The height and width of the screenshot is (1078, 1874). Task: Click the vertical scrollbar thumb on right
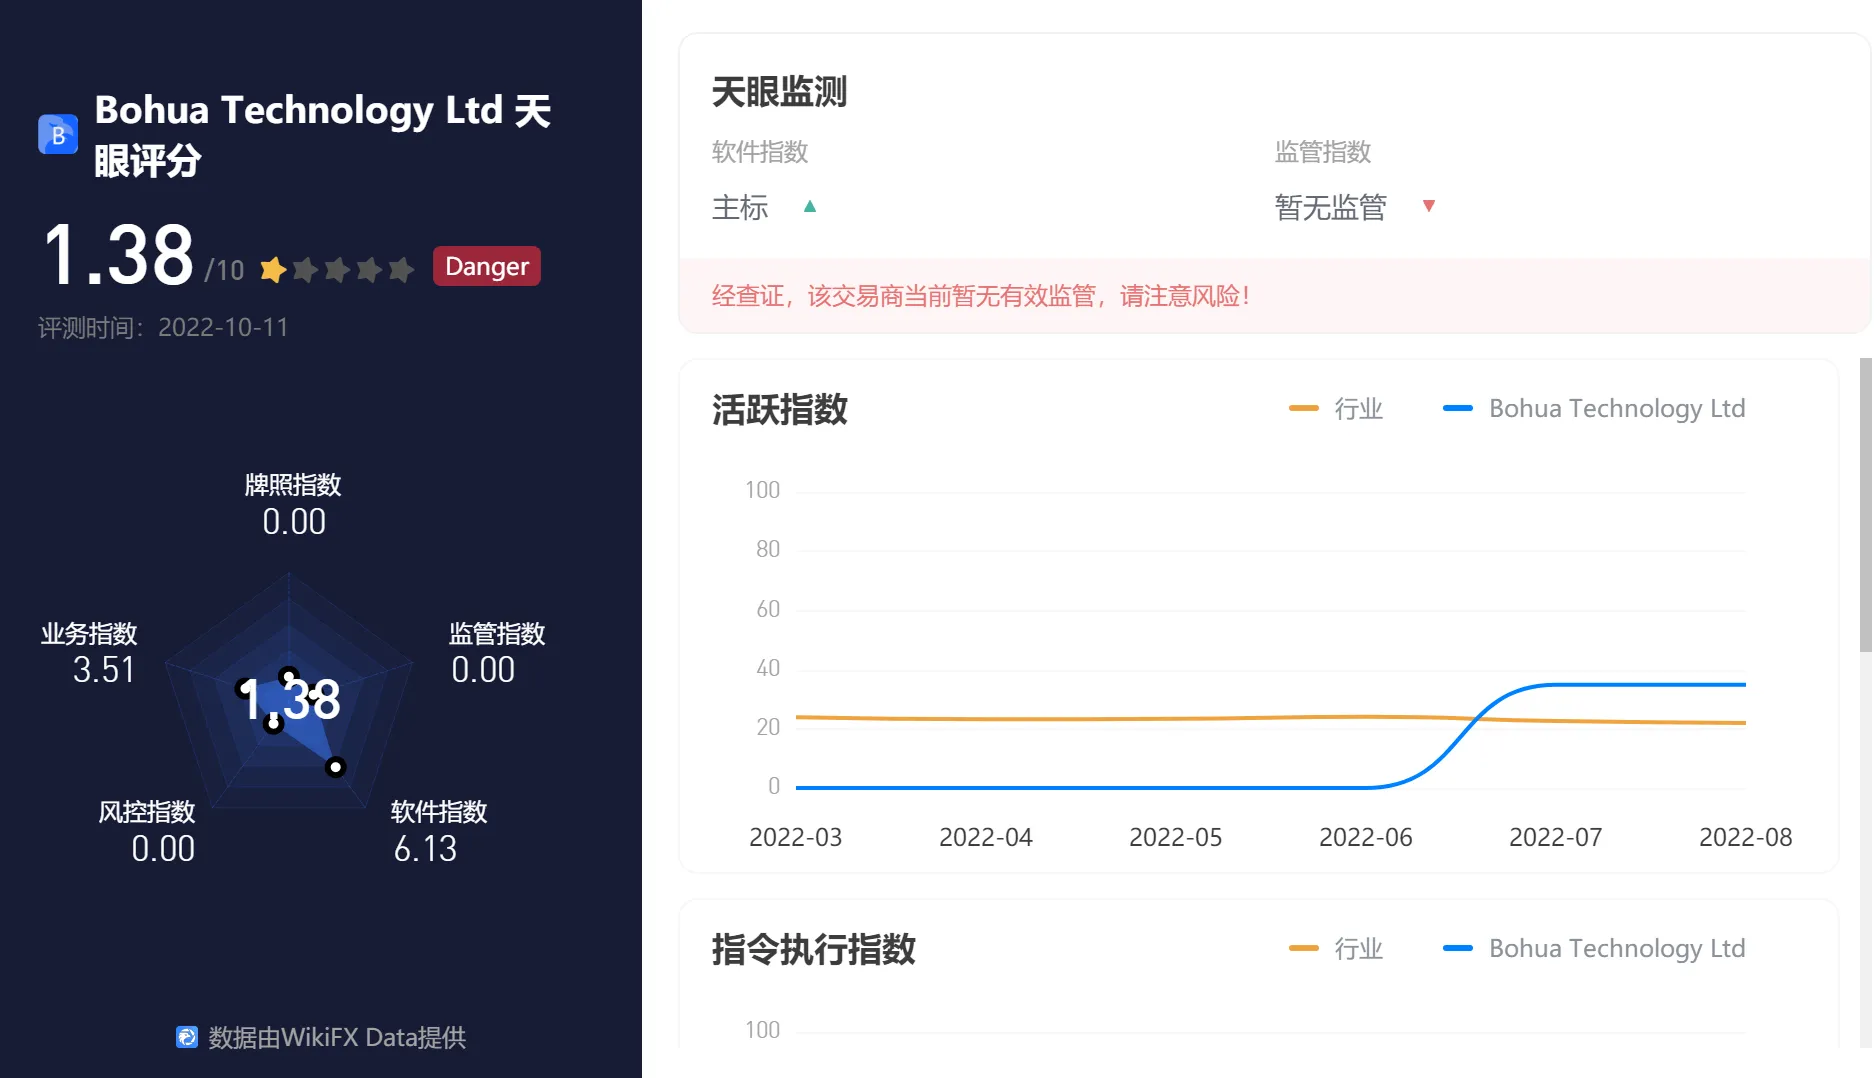[x=1866, y=505]
